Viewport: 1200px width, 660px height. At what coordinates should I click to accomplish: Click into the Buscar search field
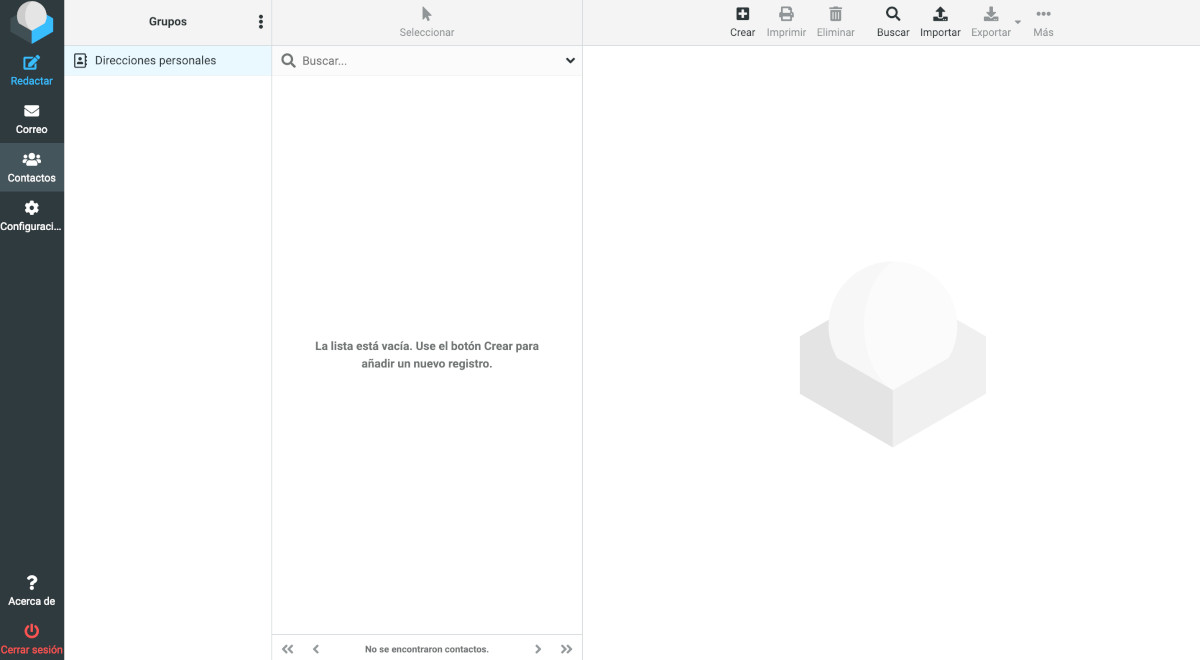pyautogui.click(x=428, y=61)
